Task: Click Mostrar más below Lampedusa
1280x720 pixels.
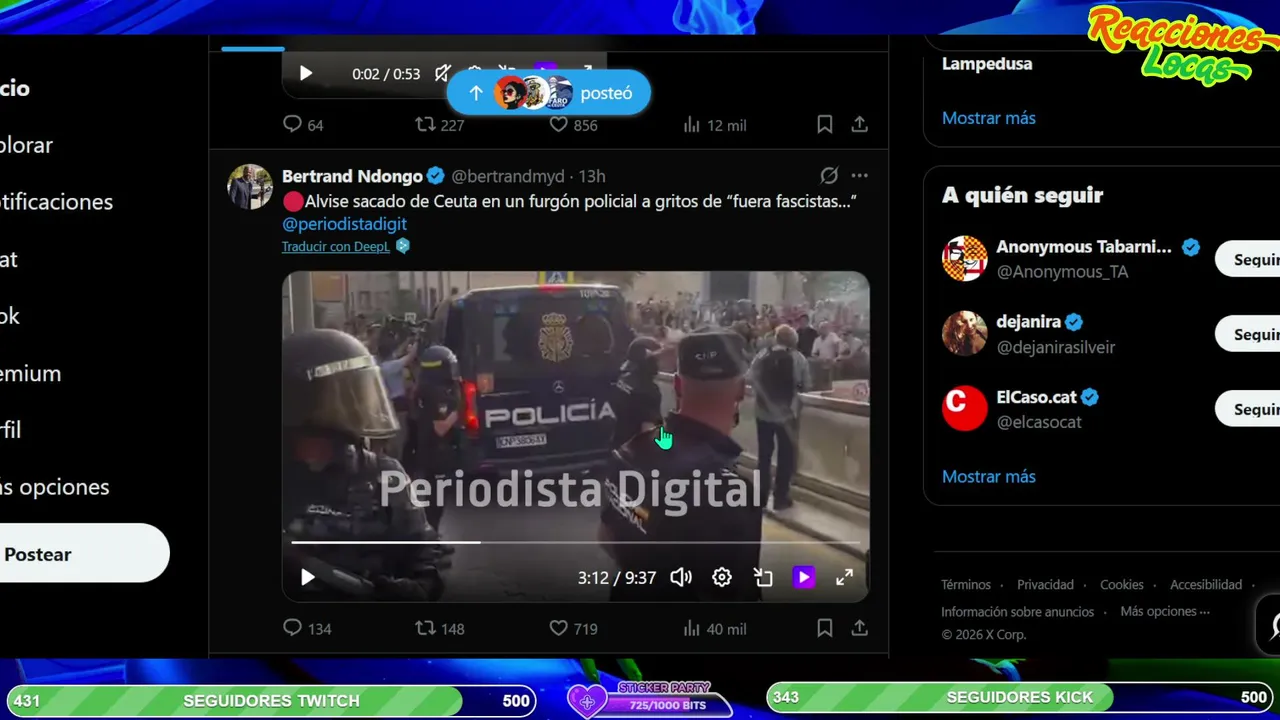Action: coord(989,118)
